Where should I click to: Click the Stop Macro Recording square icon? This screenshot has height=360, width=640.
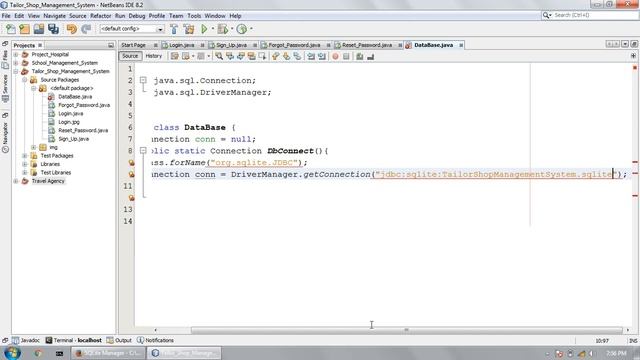tap(346, 56)
